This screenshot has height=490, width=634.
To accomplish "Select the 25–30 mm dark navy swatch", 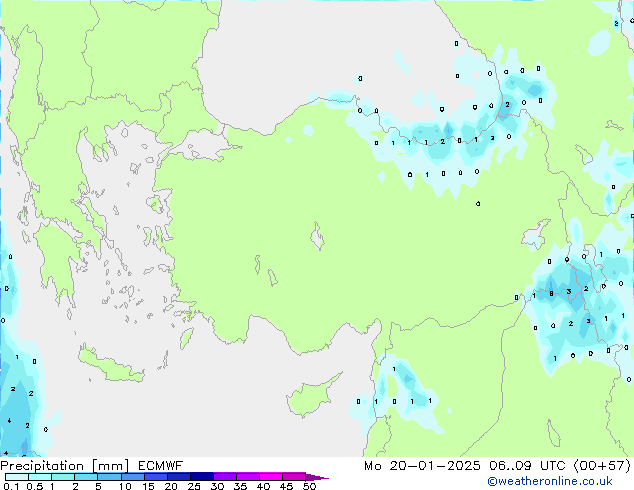I will click(201, 477).
